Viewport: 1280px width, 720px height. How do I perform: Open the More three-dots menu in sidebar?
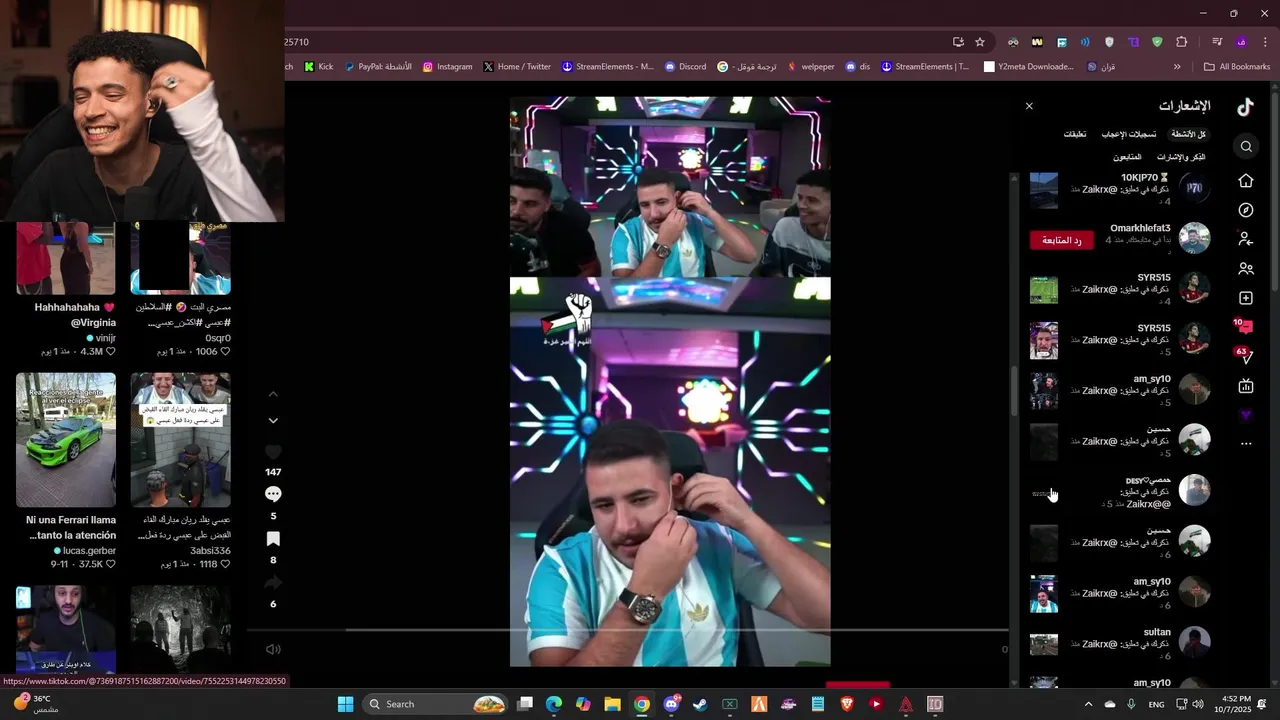click(1246, 443)
